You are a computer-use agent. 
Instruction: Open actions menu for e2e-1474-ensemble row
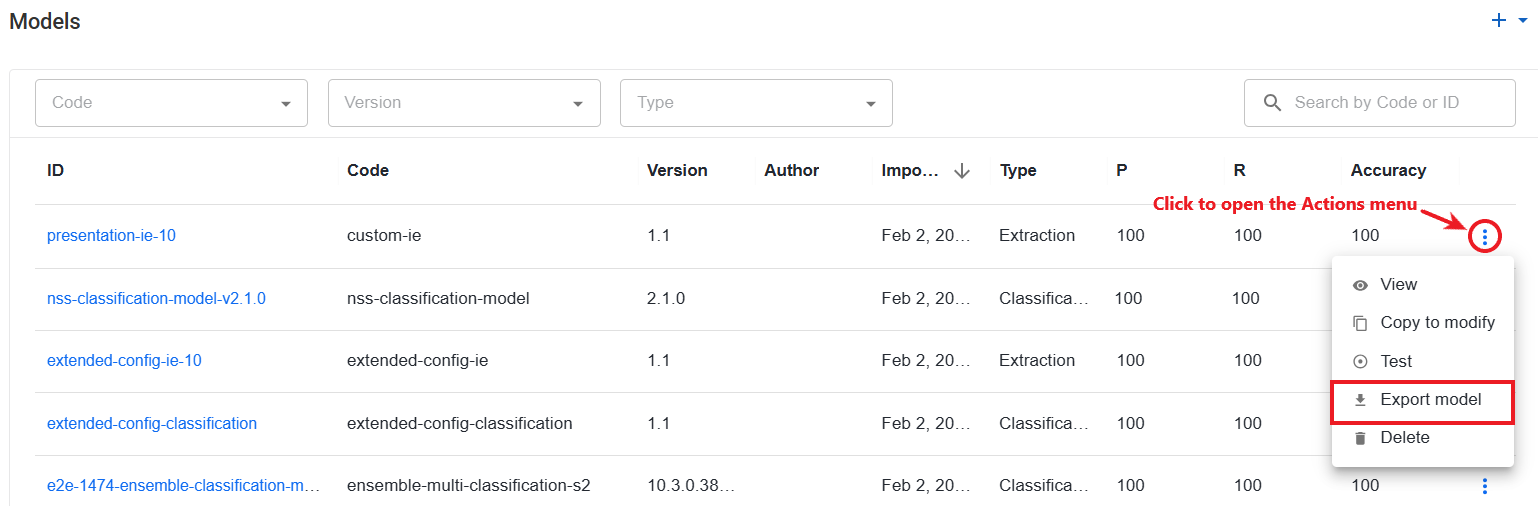click(x=1485, y=486)
